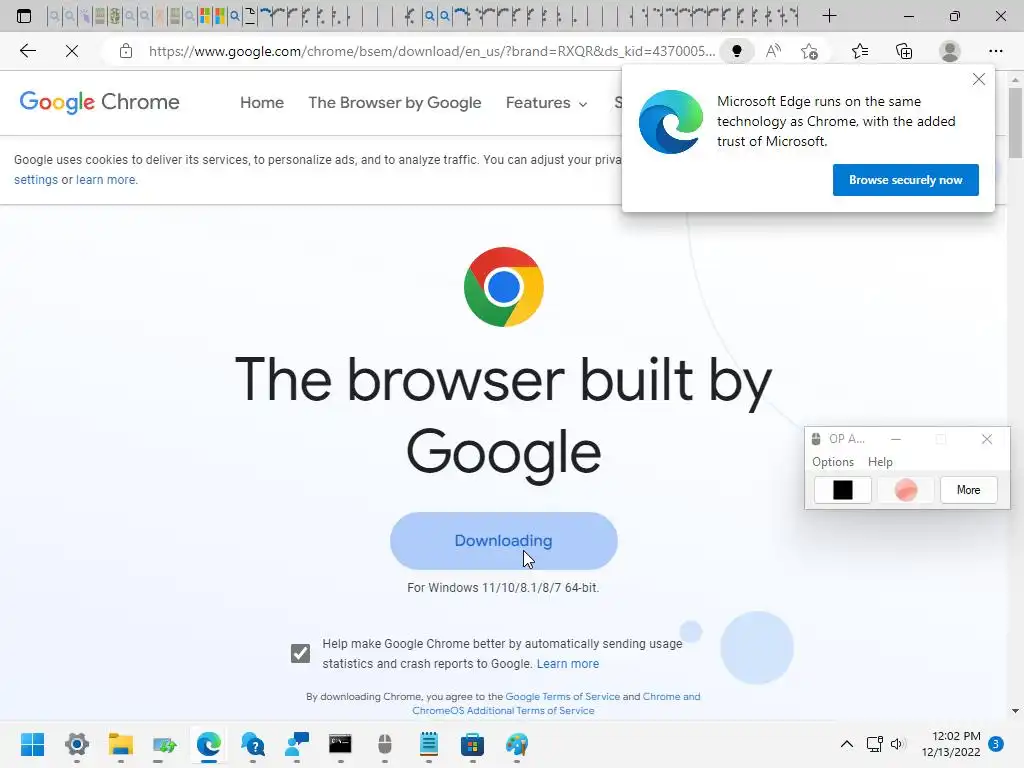Add this page to favorites
The width and height of the screenshot is (1024, 768).
coord(809,51)
